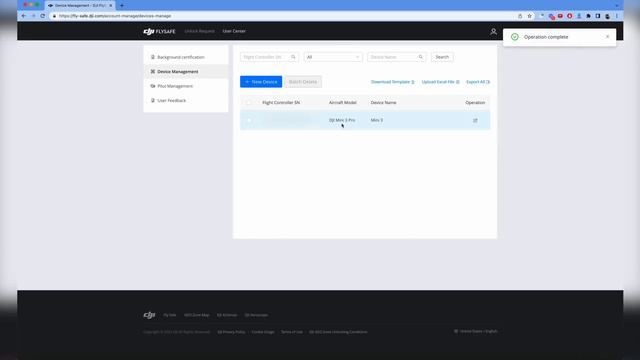Click the red circular extension icon in the browser toolbar
640x360 pixels.
(x=569, y=16)
